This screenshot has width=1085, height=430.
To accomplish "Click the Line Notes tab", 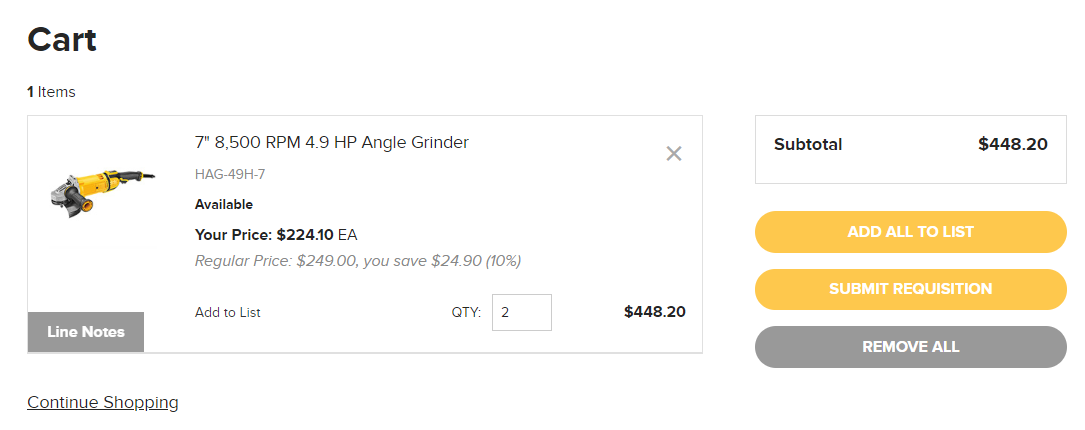I will pyautogui.click(x=86, y=332).
